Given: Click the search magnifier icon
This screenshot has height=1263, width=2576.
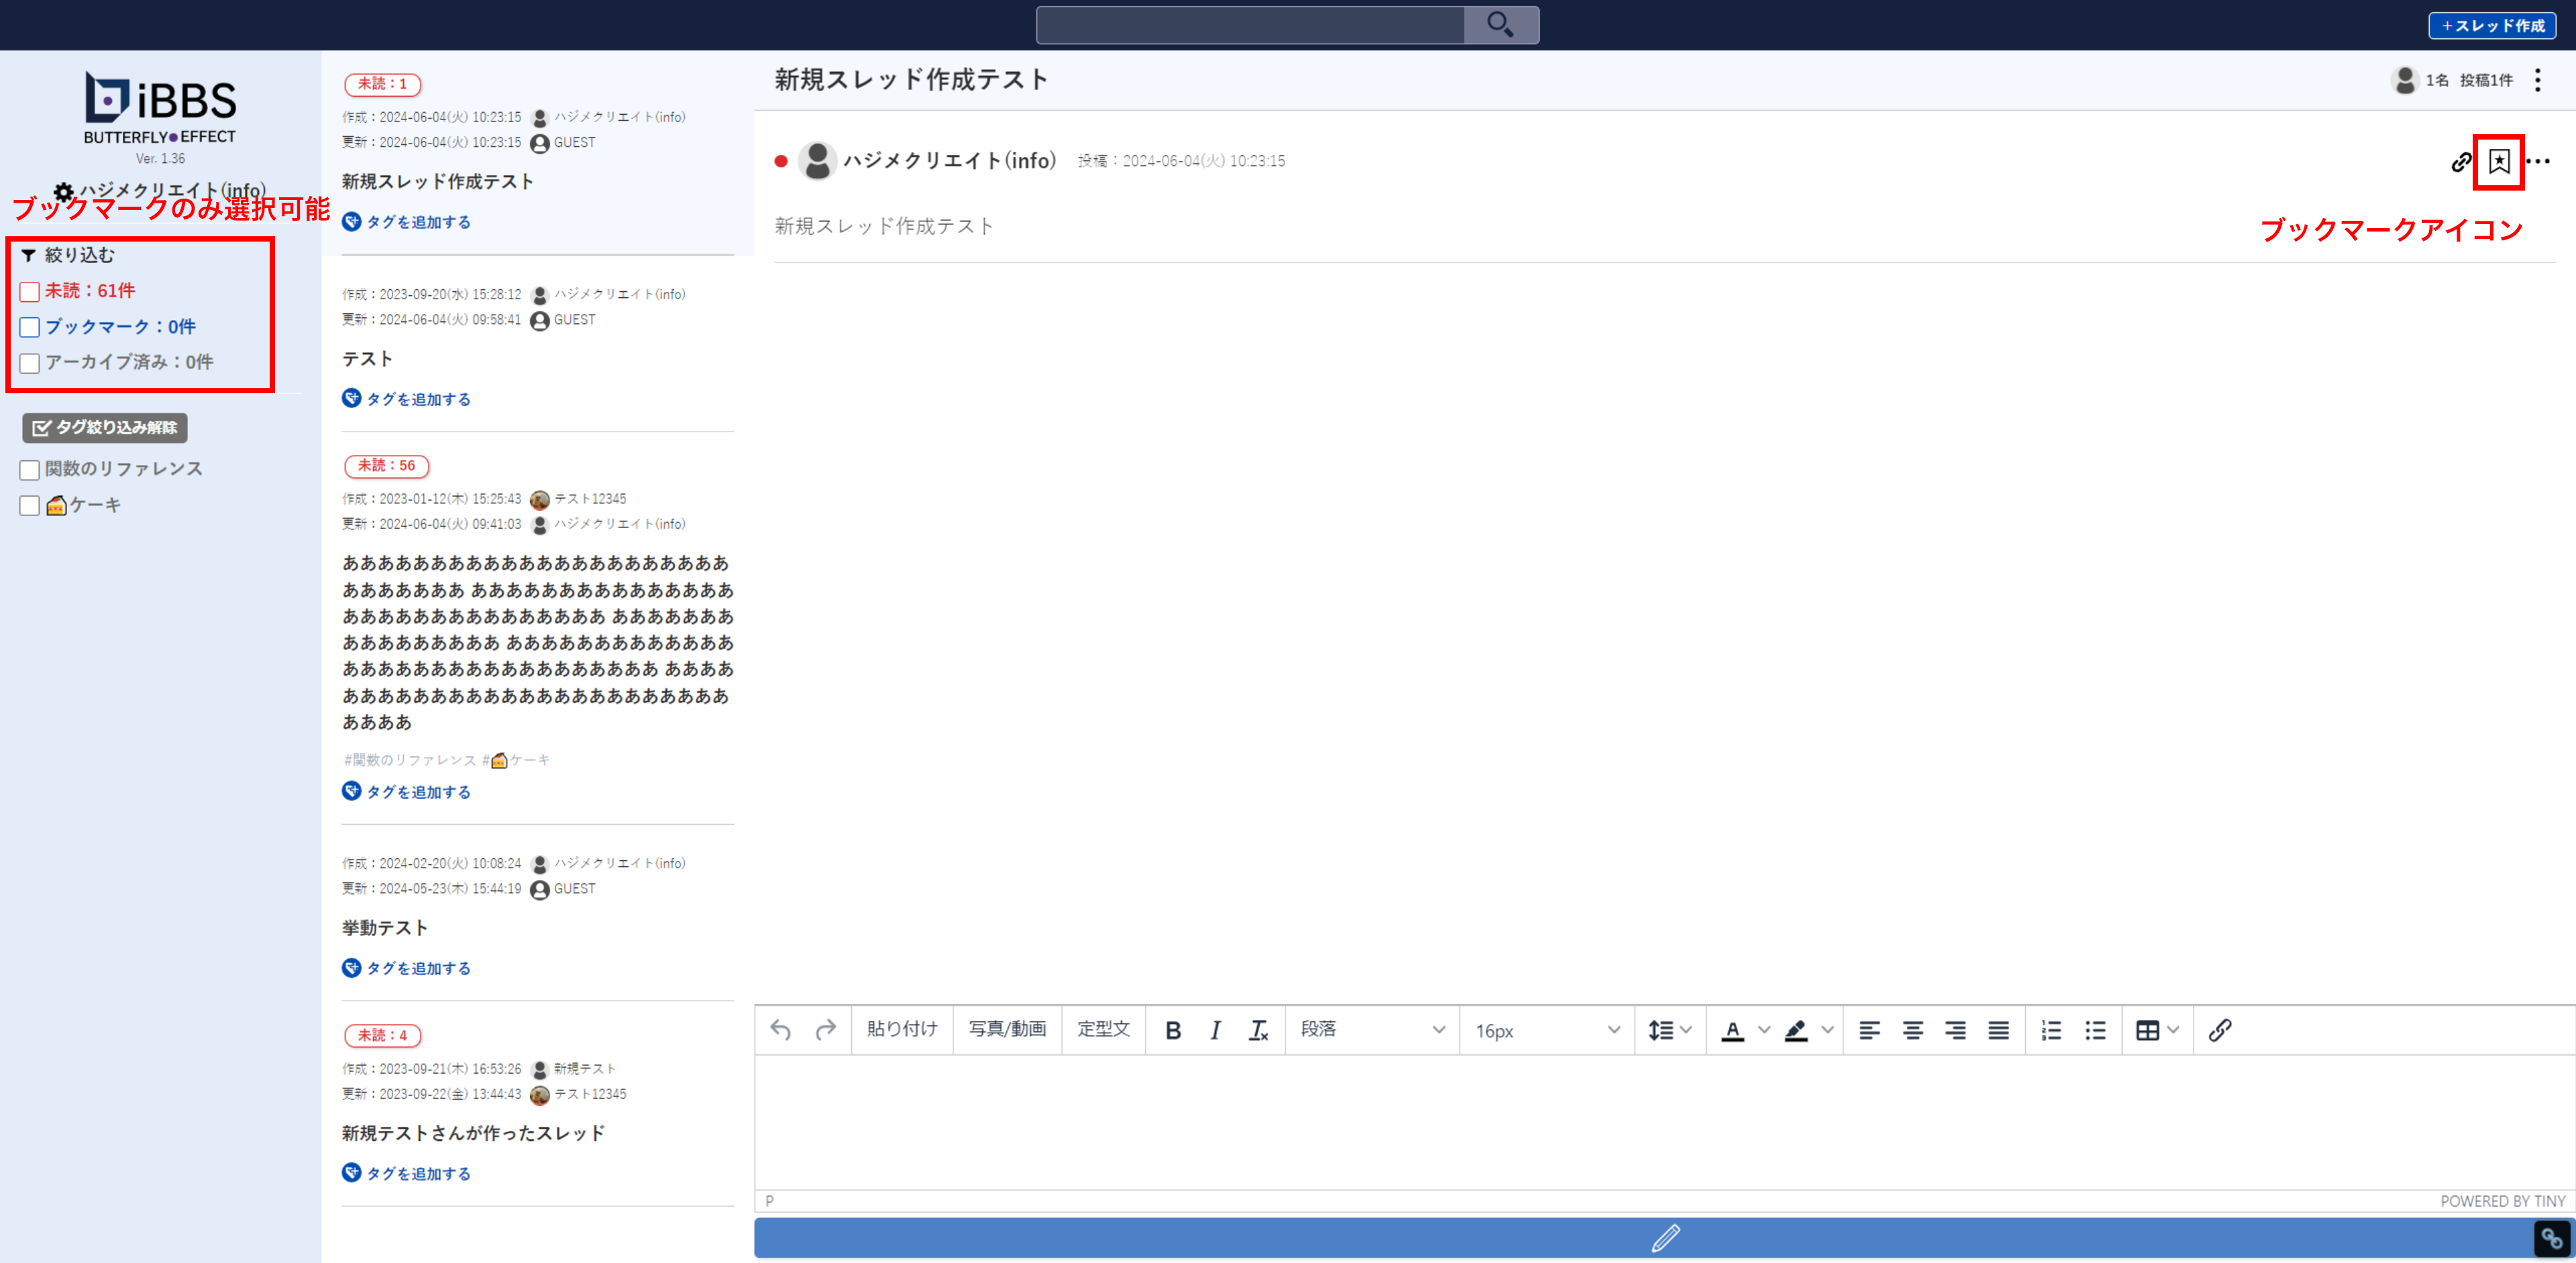Looking at the screenshot, I should point(1500,24).
